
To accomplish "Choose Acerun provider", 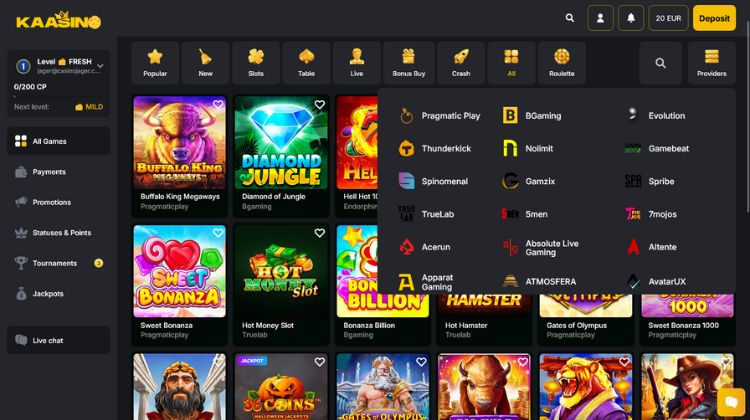I will click(x=424, y=247).
